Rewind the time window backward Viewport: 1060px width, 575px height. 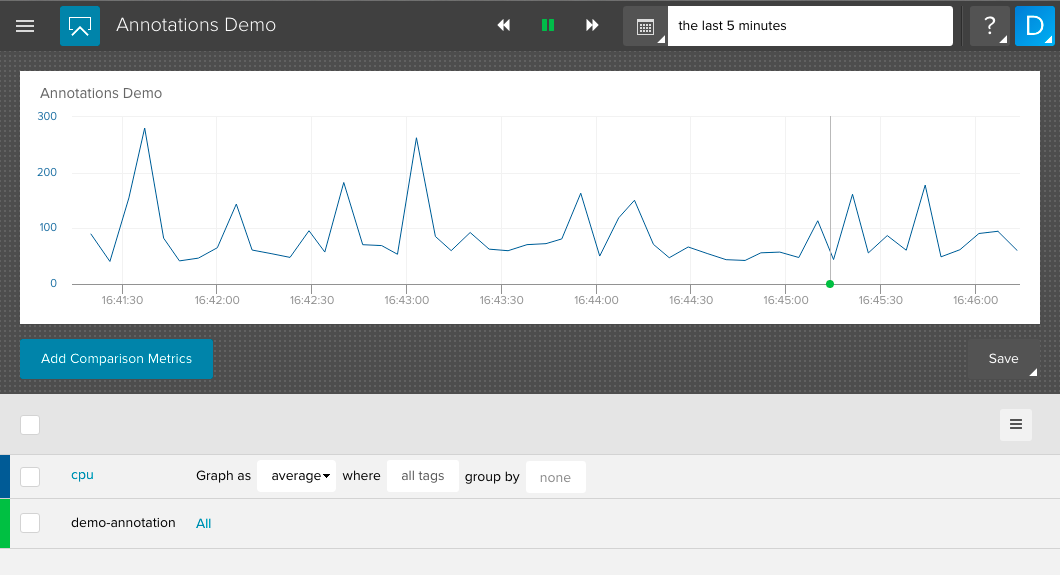[x=504, y=26]
